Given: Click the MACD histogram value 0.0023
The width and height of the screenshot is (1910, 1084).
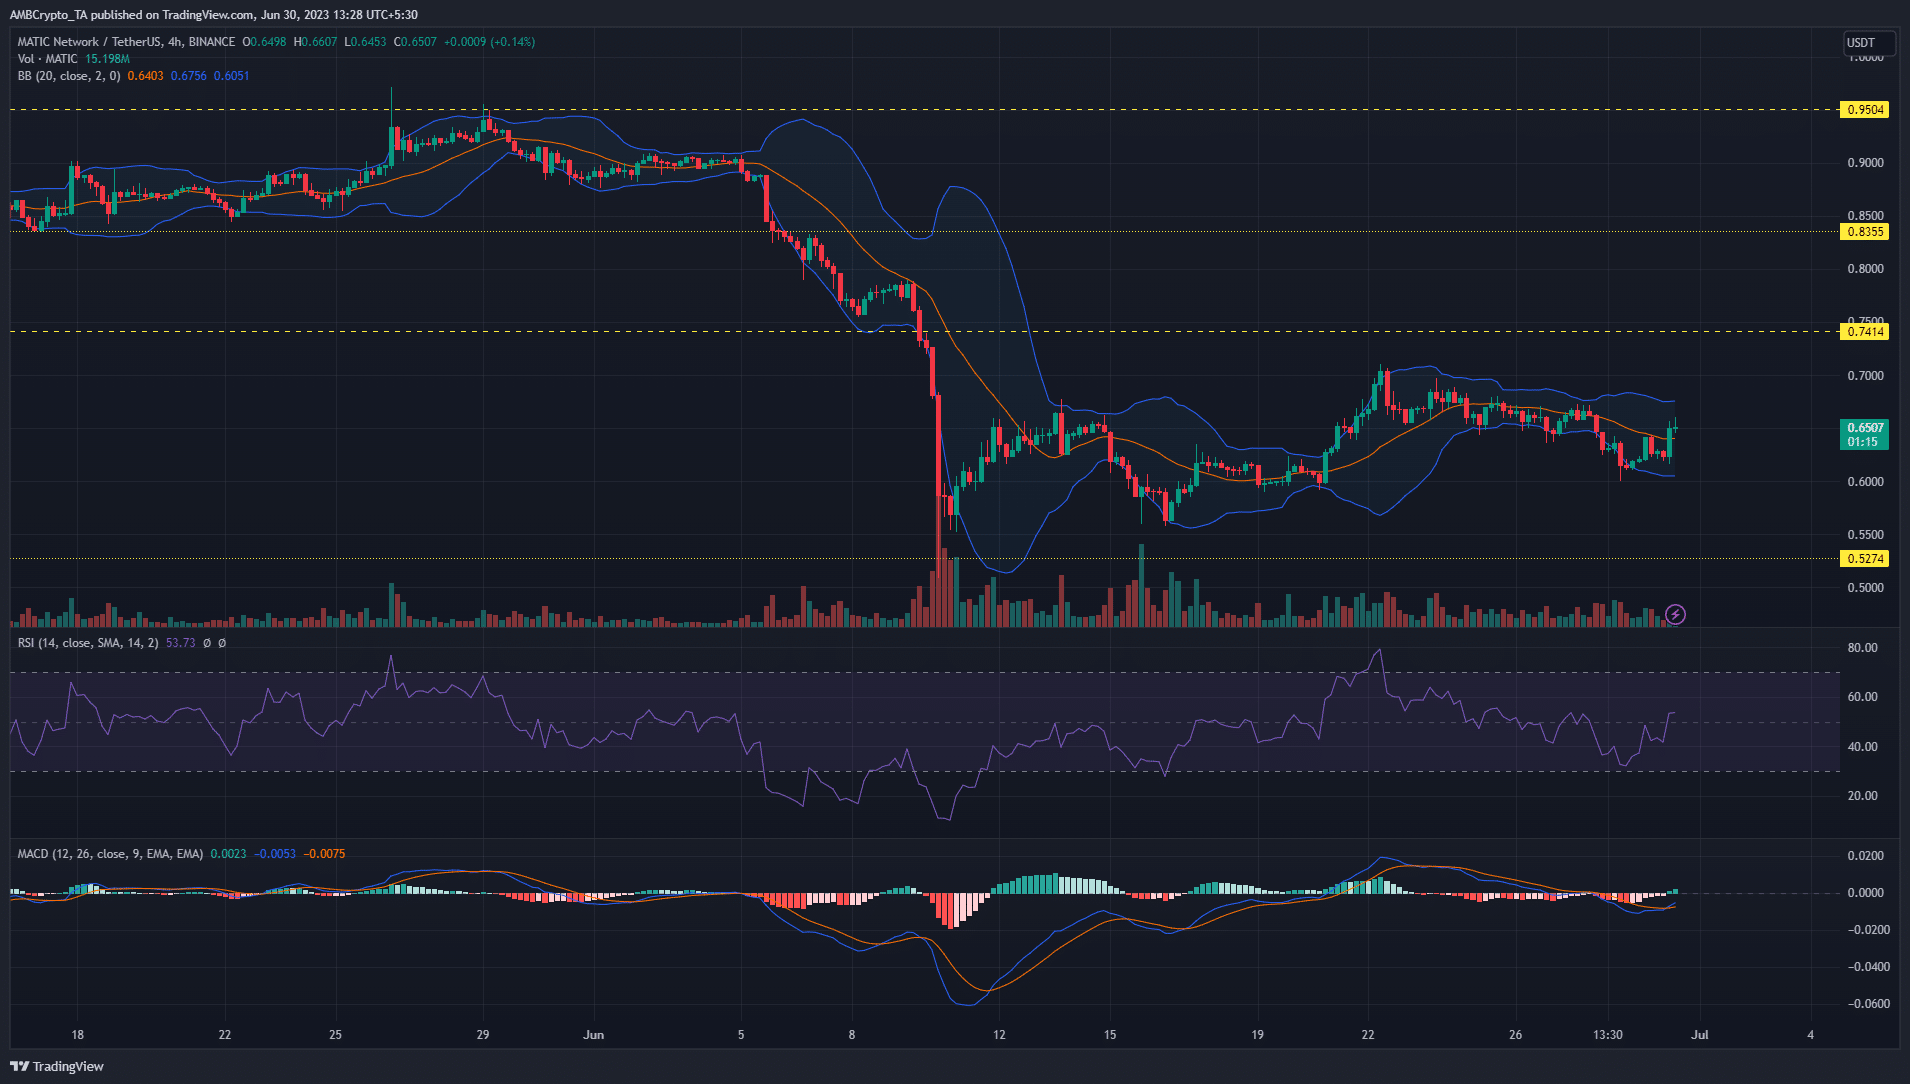Looking at the screenshot, I should tap(228, 854).
